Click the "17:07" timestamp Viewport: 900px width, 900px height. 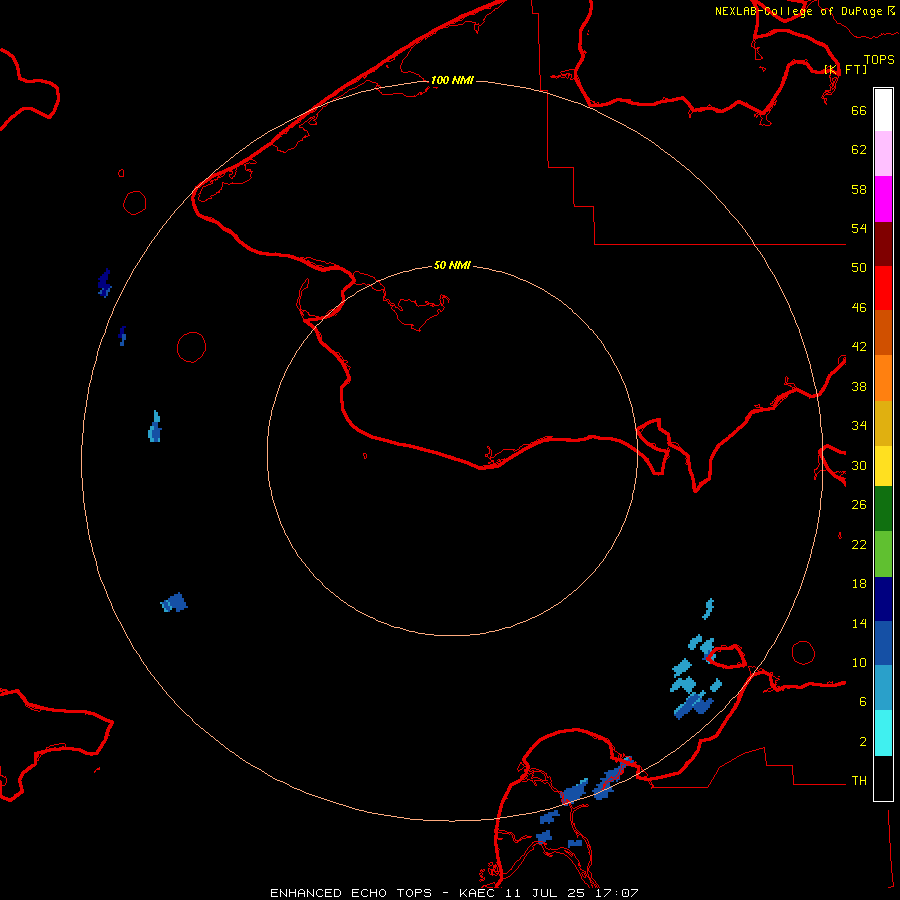click(615, 893)
